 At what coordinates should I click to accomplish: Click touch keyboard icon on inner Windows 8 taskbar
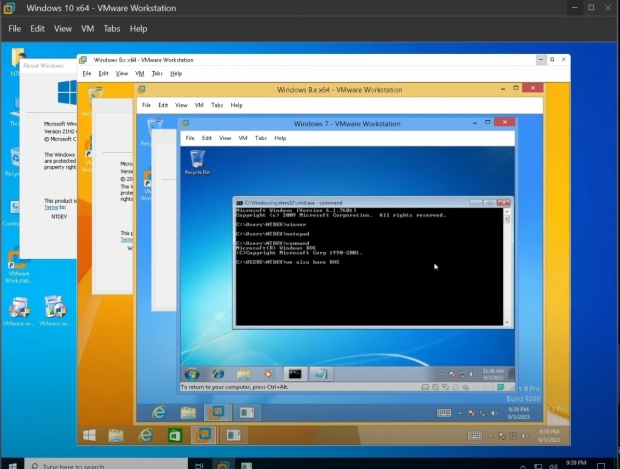pyautogui.click(x=444, y=413)
